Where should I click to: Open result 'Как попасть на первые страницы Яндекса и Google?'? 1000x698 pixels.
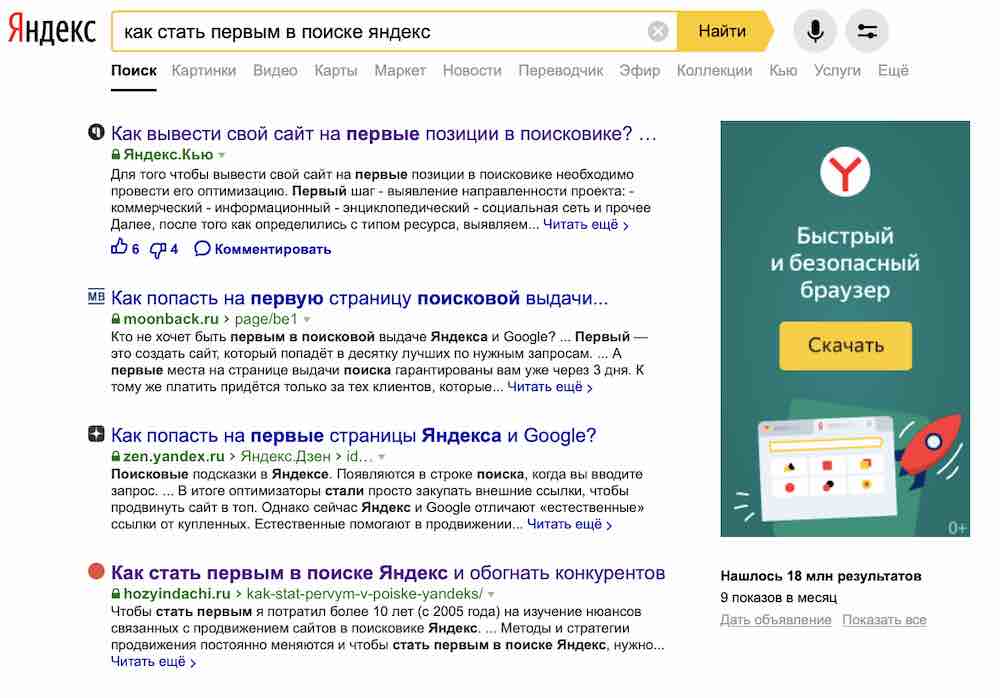coord(353,435)
